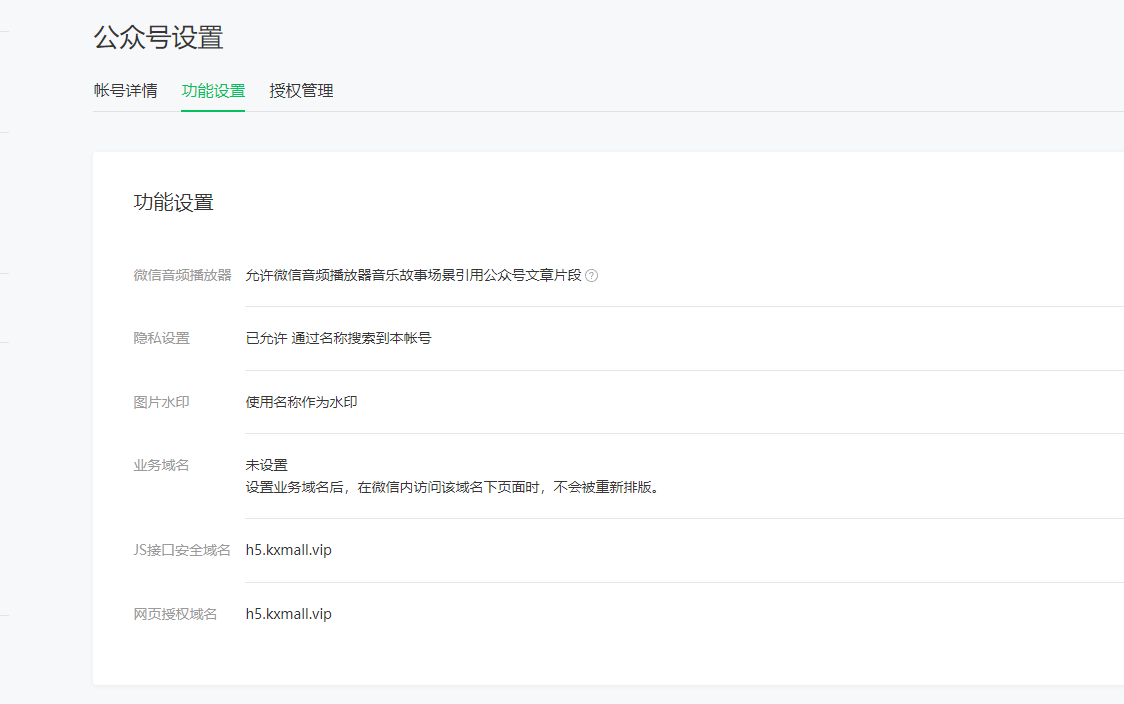The height and width of the screenshot is (704, 1124).
Task: Click the 业务域名 row label
Action: [x=161, y=465]
